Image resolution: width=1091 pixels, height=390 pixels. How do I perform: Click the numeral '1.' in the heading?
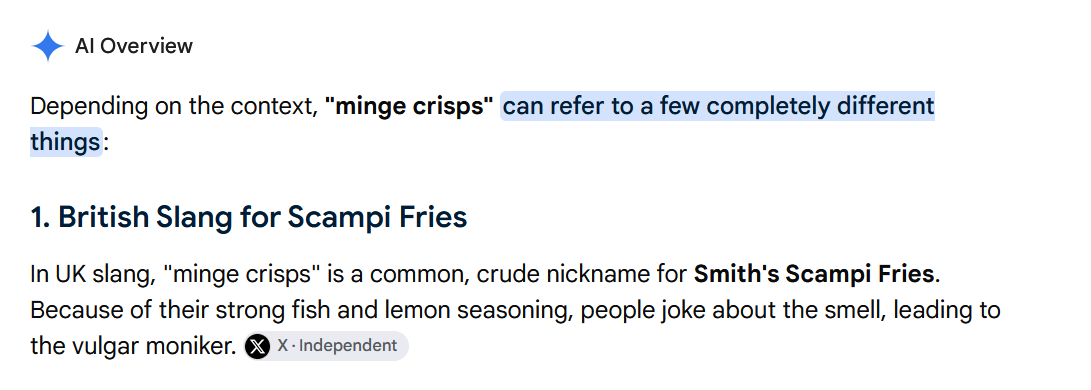[x=40, y=217]
